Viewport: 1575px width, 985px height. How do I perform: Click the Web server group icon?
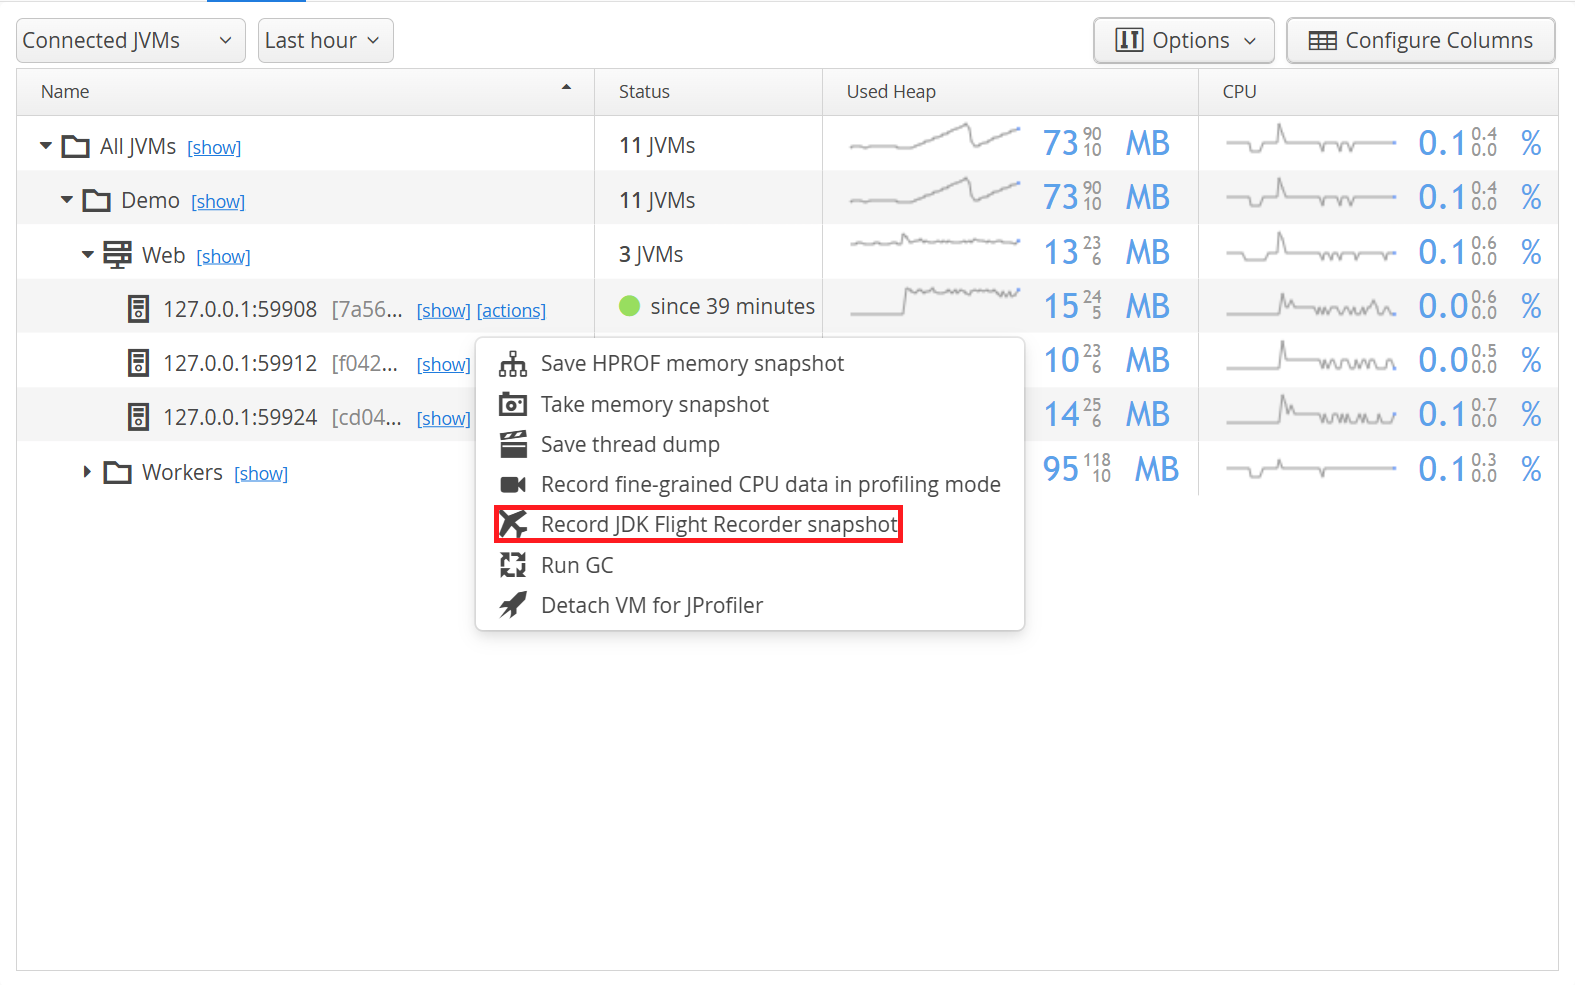[118, 255]
